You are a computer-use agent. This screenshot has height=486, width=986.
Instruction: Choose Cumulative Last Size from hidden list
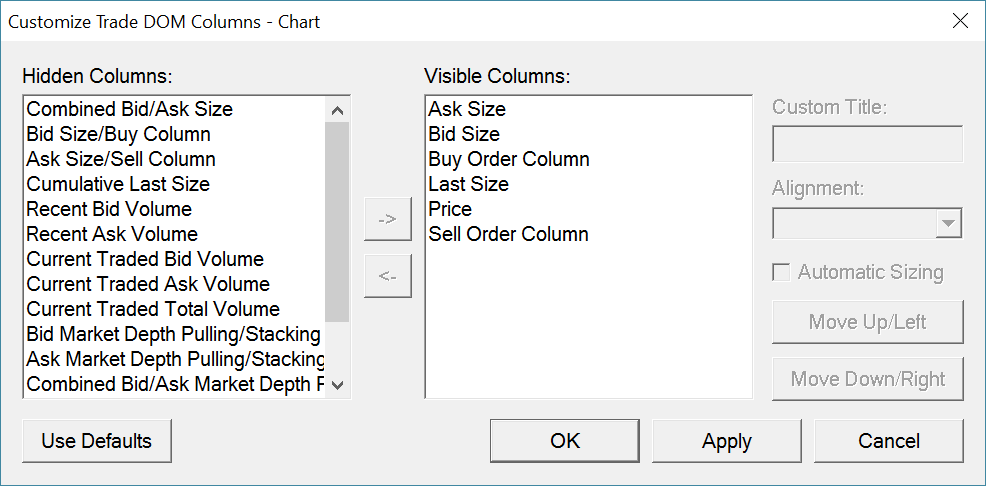[x=118, y=184]
